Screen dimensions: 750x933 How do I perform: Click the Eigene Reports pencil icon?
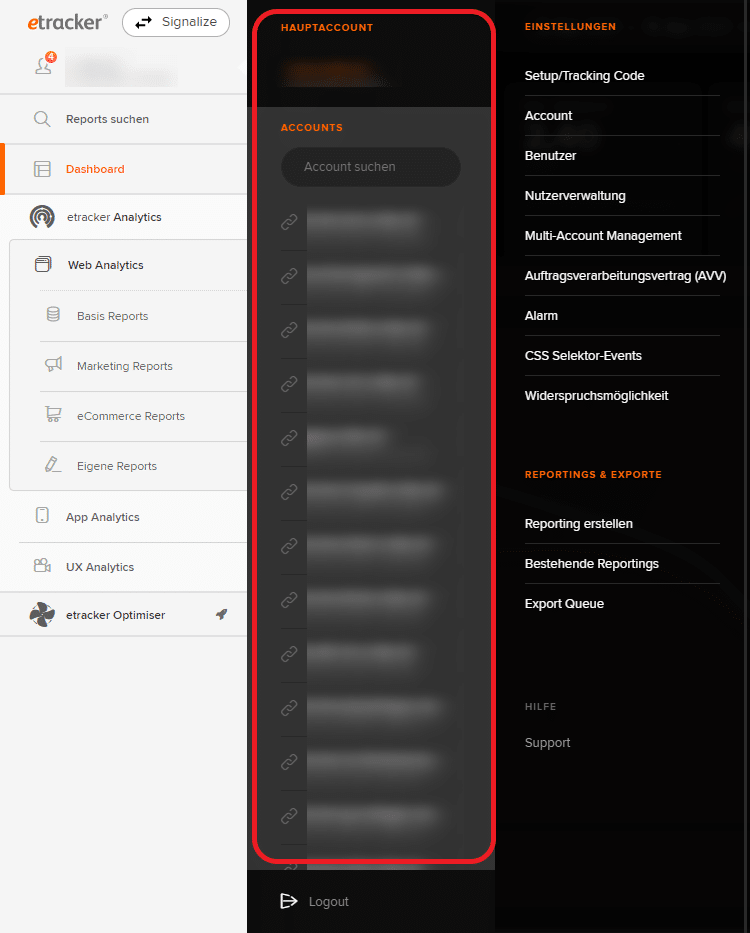tap(53, 464)
